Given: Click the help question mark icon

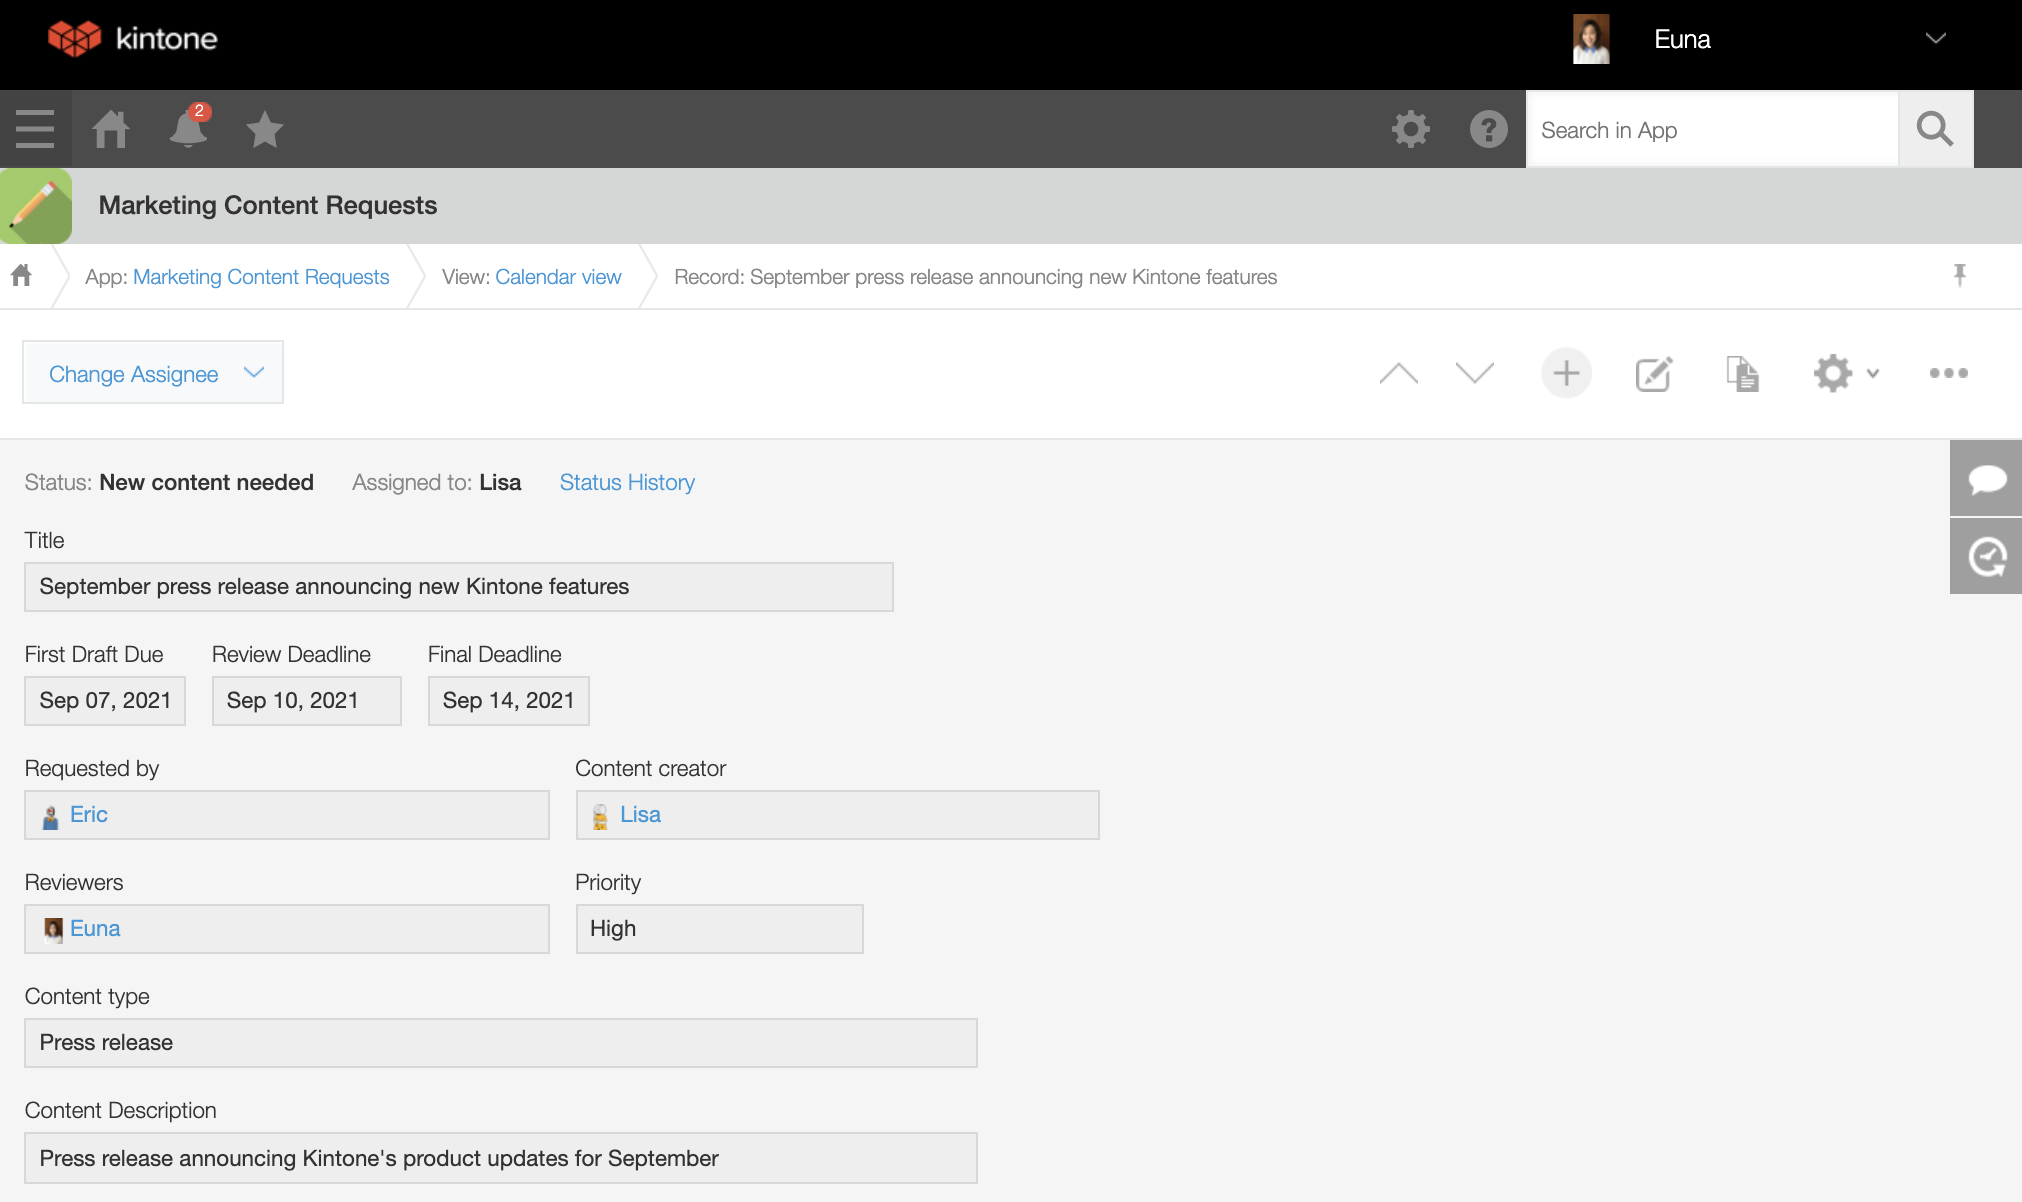Looking at the screenshot, I should (1488, 129).
